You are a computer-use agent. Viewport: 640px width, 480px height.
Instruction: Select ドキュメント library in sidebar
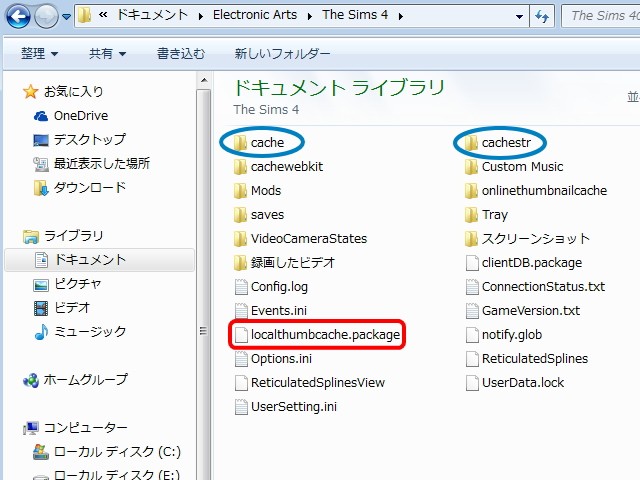[x=99, y=260]
